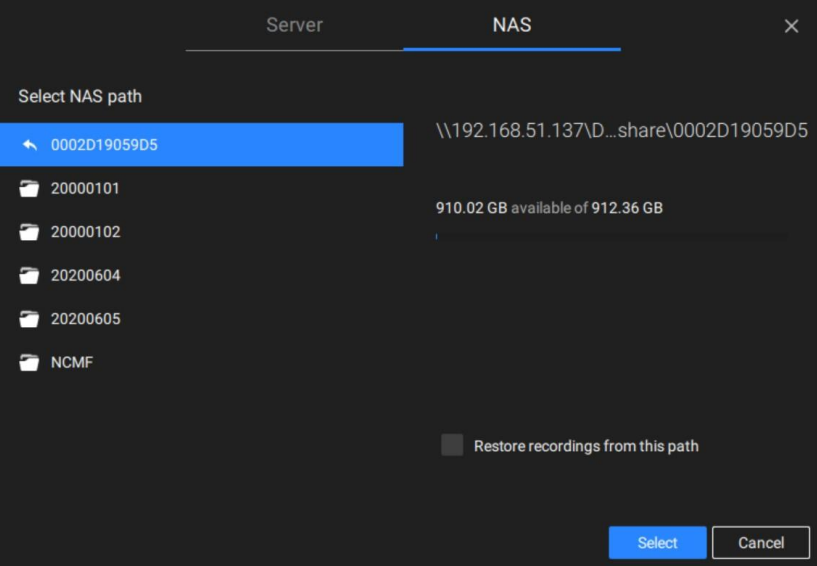This screenshot has height=566, width=817.
Task: Close the NAS path dialog with X
Action: click(791, 26)
